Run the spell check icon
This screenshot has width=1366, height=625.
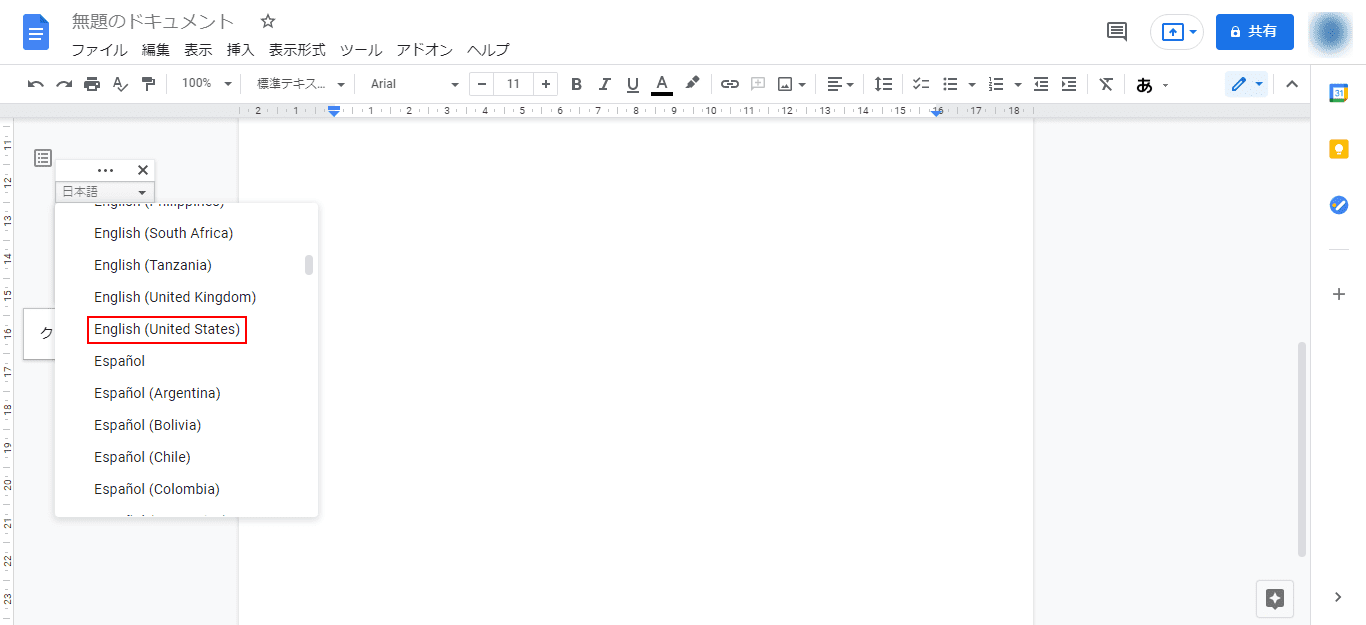pos(120,84)
